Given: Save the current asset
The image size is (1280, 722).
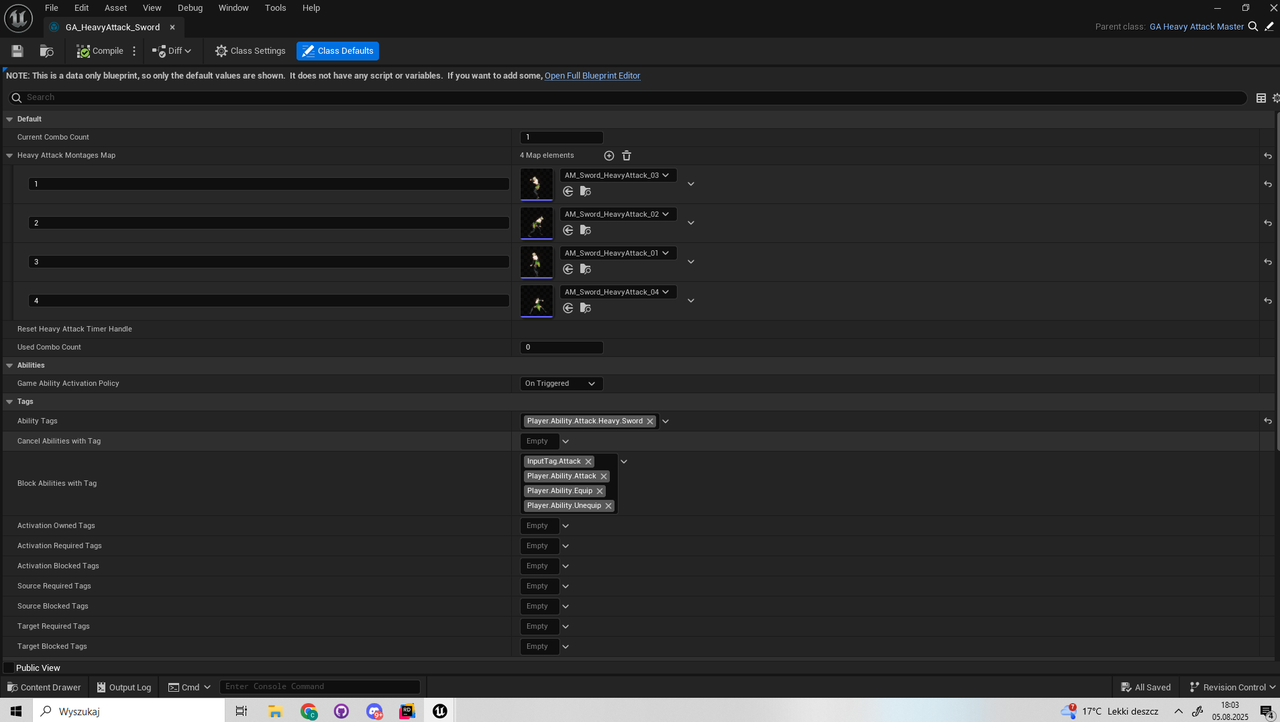Looking at the screenshot, I should click(x=16, y=50).
